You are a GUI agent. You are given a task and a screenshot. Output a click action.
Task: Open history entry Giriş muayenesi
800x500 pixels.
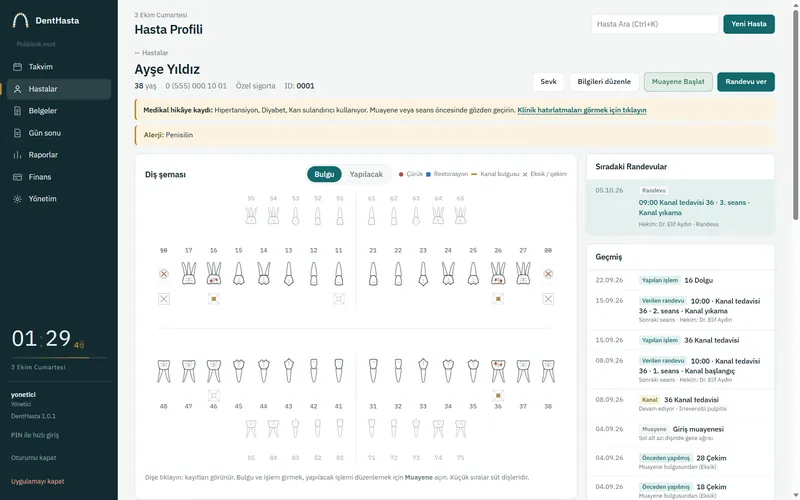tap(680, 433)
